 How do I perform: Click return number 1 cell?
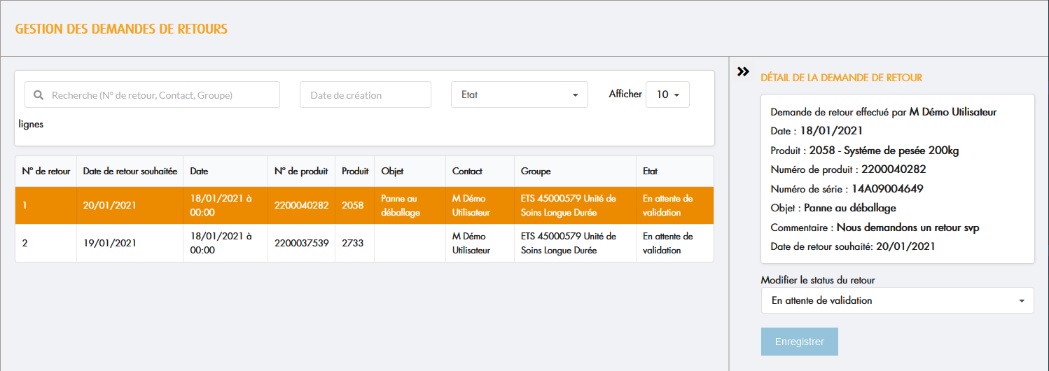46,205
